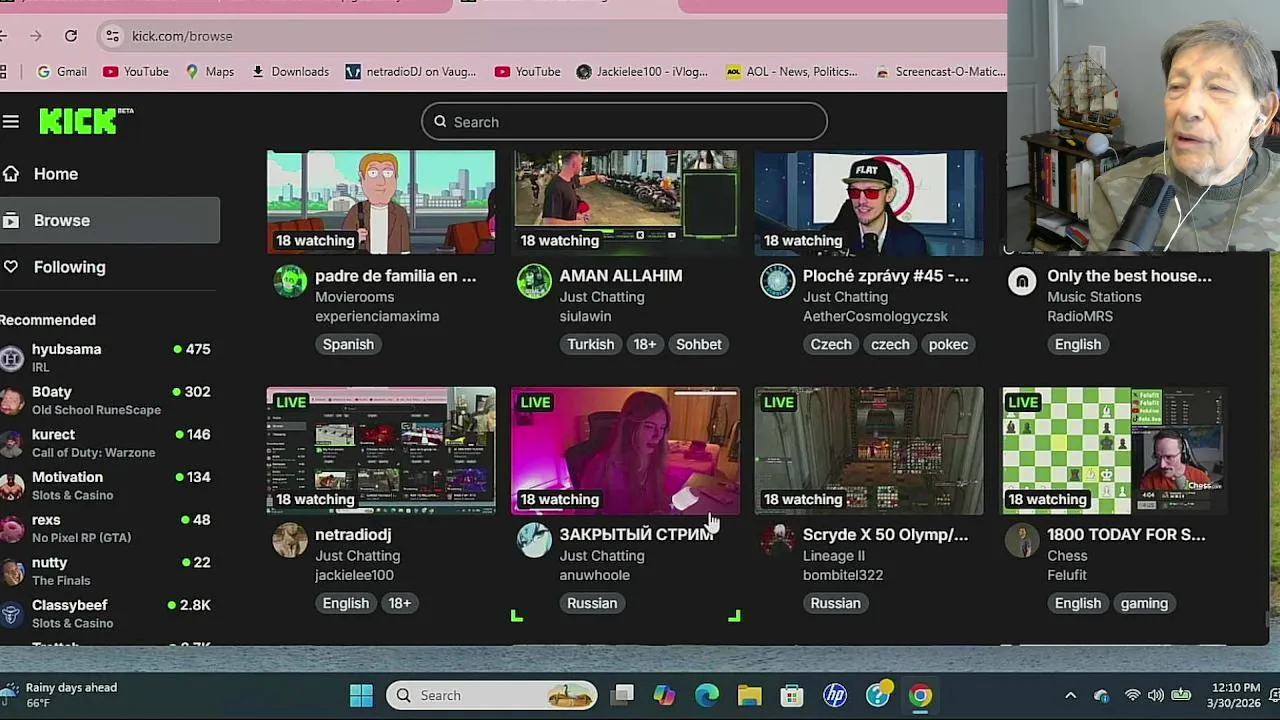The image size is (1280, 720).
Task: Click the Kick search field
Action: coord(624,122)
